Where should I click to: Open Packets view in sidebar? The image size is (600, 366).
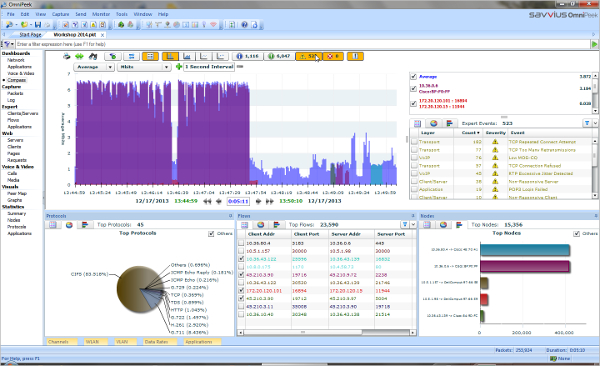[x=15, y=93]
